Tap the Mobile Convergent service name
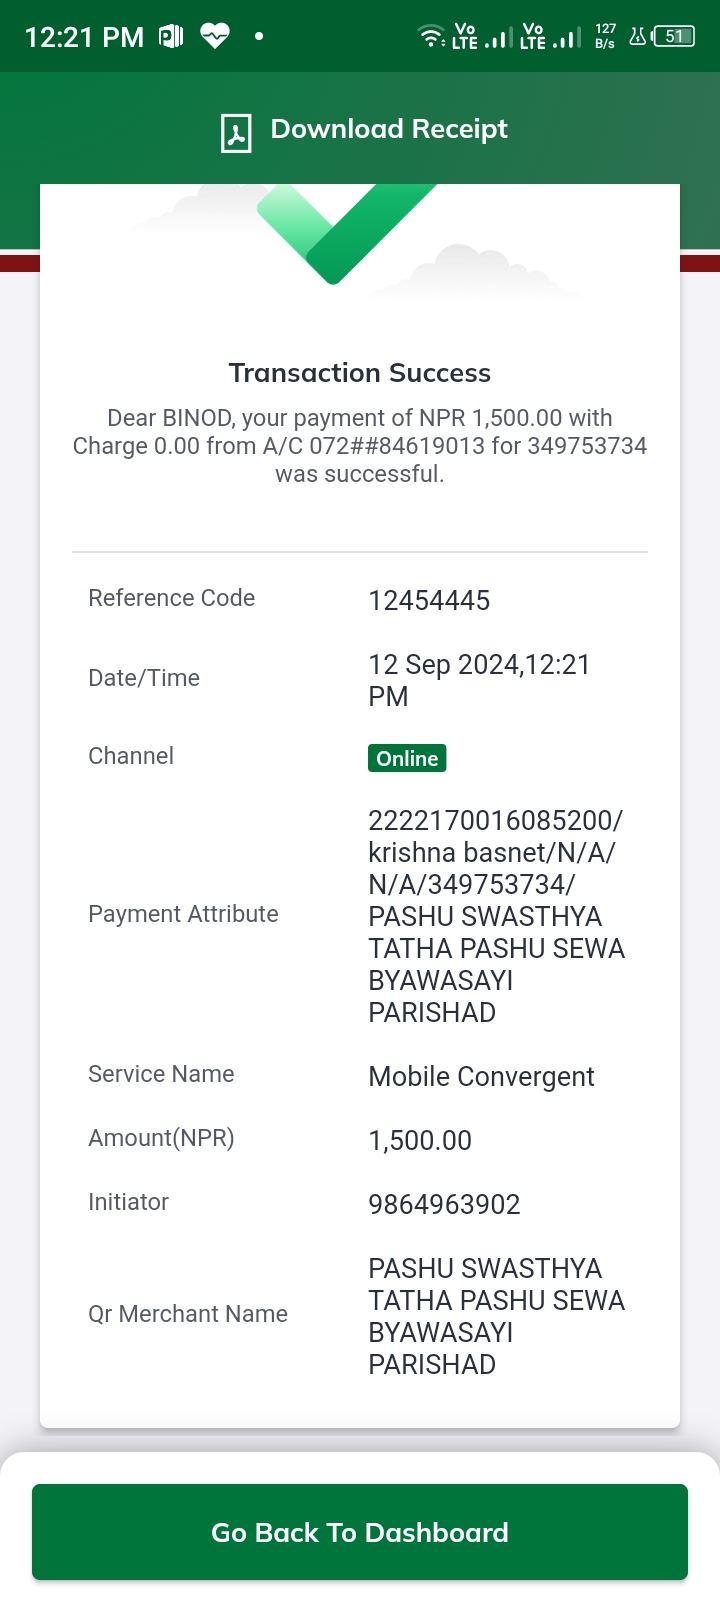720x1612 pixels. point(481,1077)
